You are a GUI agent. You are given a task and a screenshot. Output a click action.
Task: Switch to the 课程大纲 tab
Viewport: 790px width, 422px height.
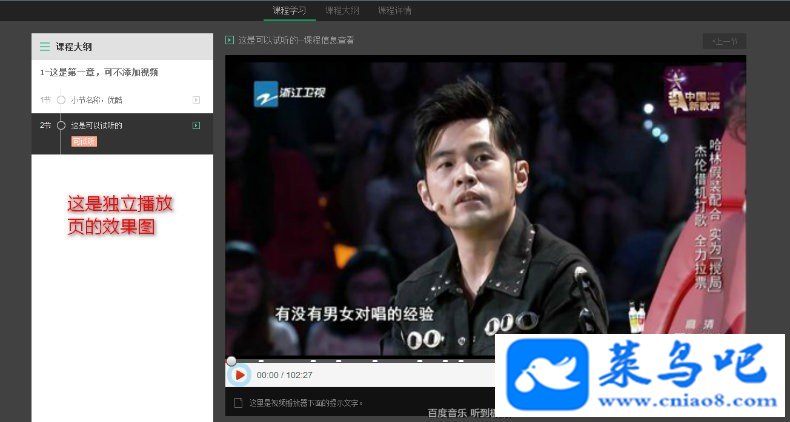(x=342, y=10)
